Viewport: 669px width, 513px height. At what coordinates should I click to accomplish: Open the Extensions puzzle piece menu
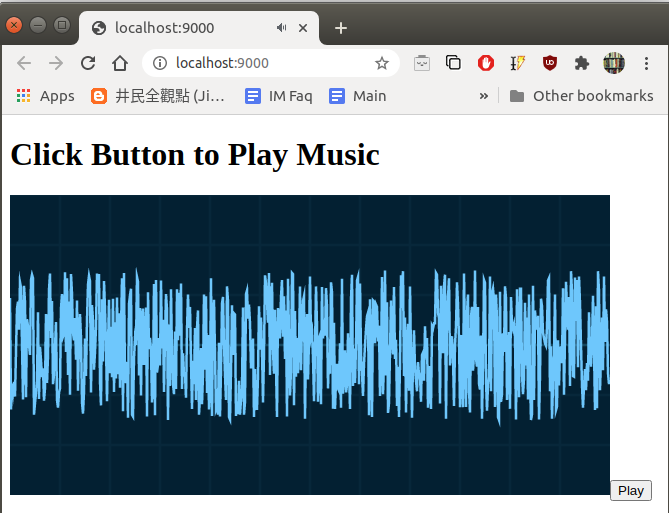582,63
